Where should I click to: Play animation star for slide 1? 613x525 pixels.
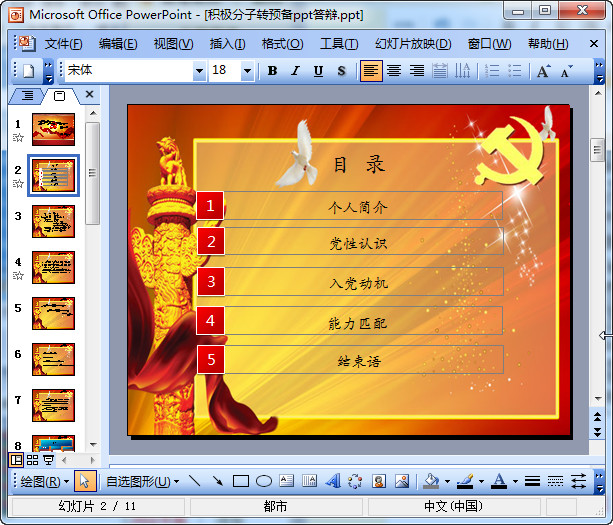pos(18,138)
